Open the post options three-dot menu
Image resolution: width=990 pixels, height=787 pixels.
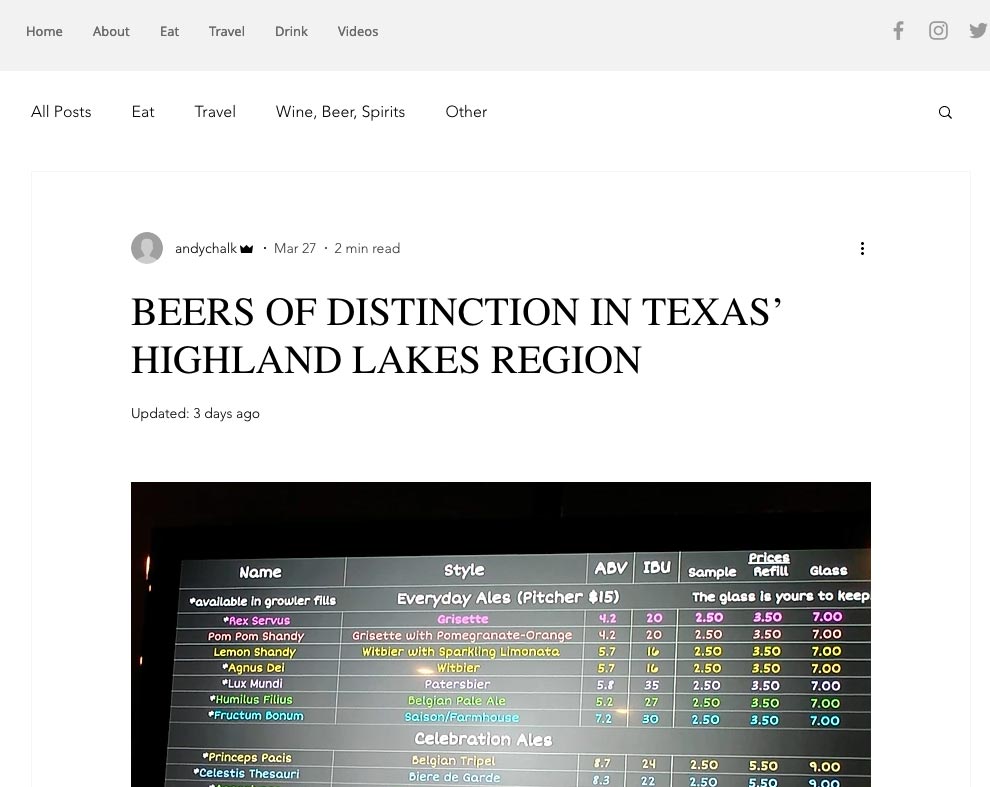[862, 248]
